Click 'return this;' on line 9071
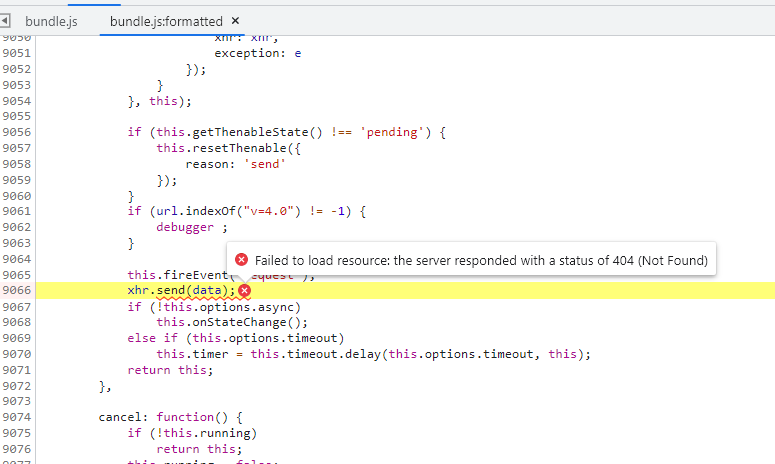This screenshot has width=775, height=464. [x=170, y=370]
